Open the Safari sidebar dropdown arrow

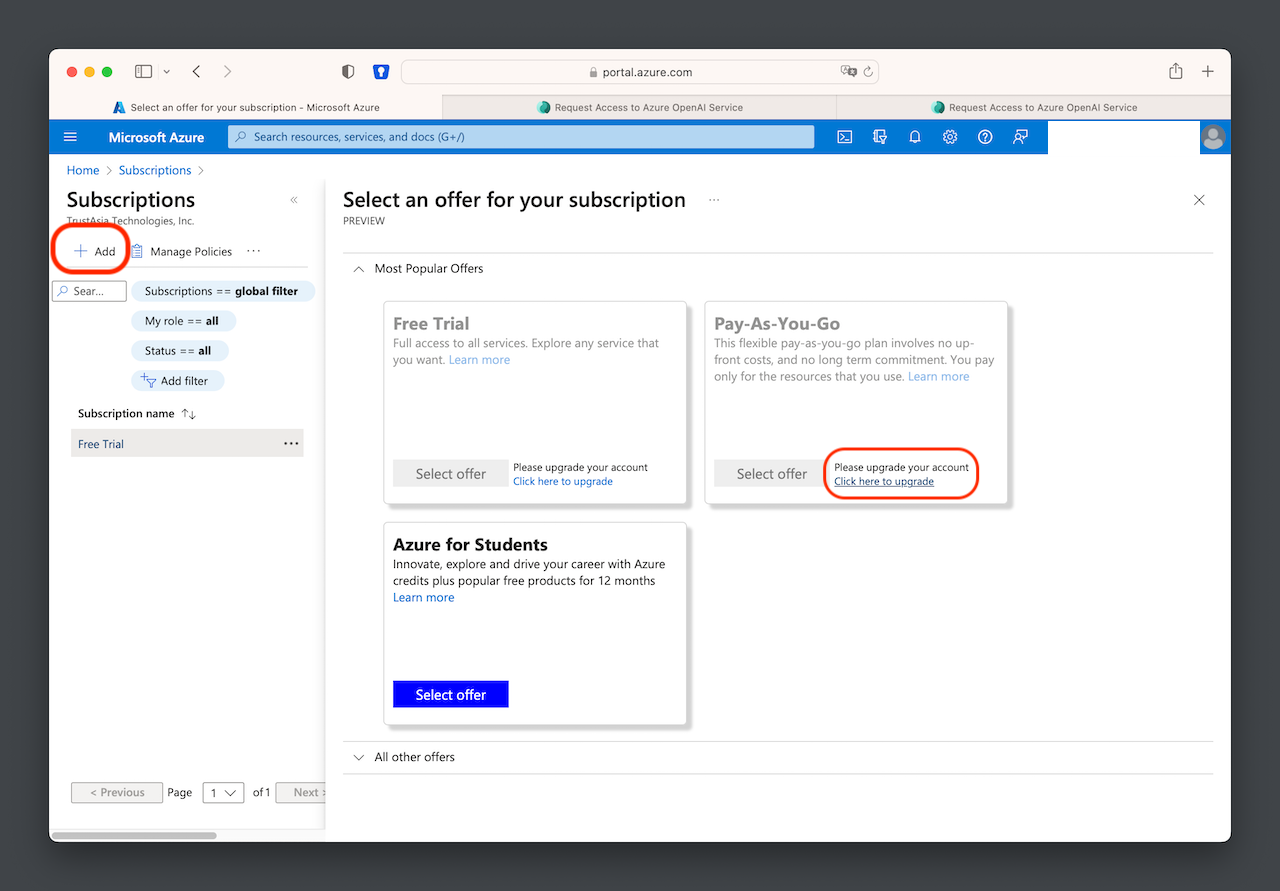(166, 72)
